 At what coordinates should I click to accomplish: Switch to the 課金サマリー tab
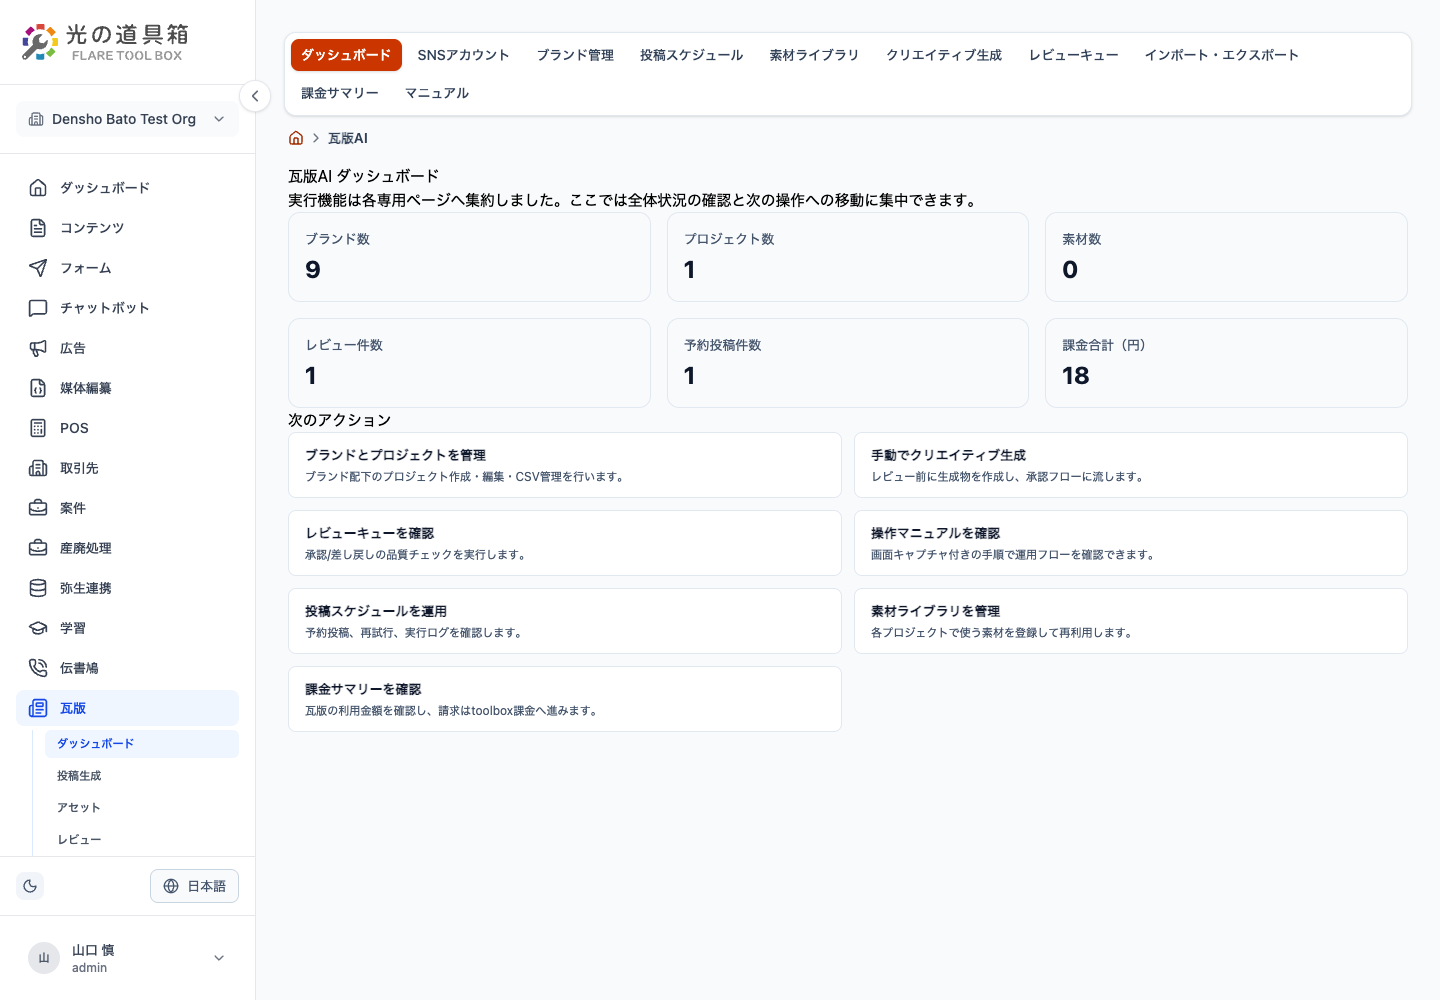point(340,93)
